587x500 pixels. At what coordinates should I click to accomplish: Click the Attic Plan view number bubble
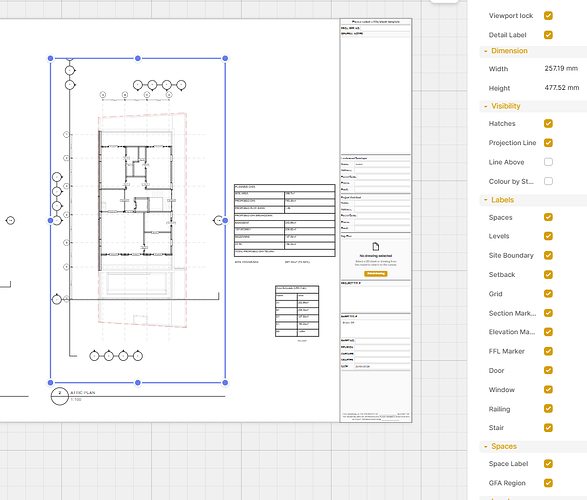(60, 396)
